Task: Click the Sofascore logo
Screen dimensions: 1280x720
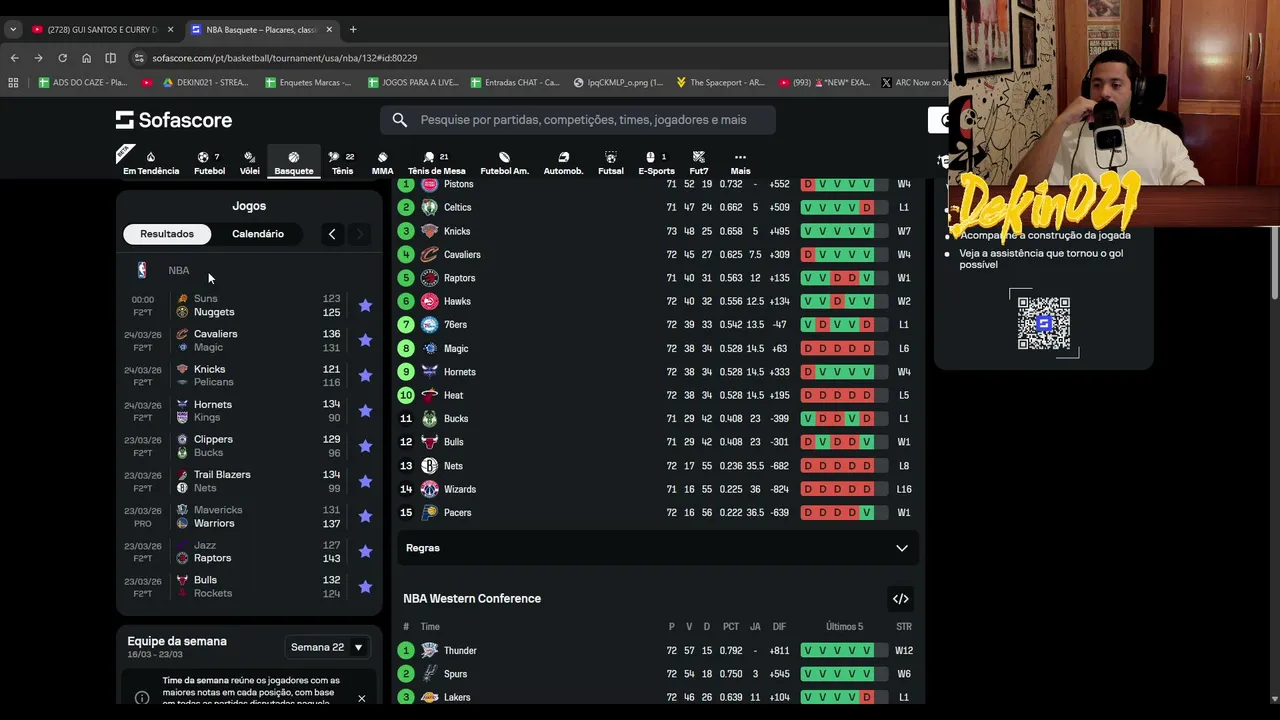Action: (x=174, y=120)
